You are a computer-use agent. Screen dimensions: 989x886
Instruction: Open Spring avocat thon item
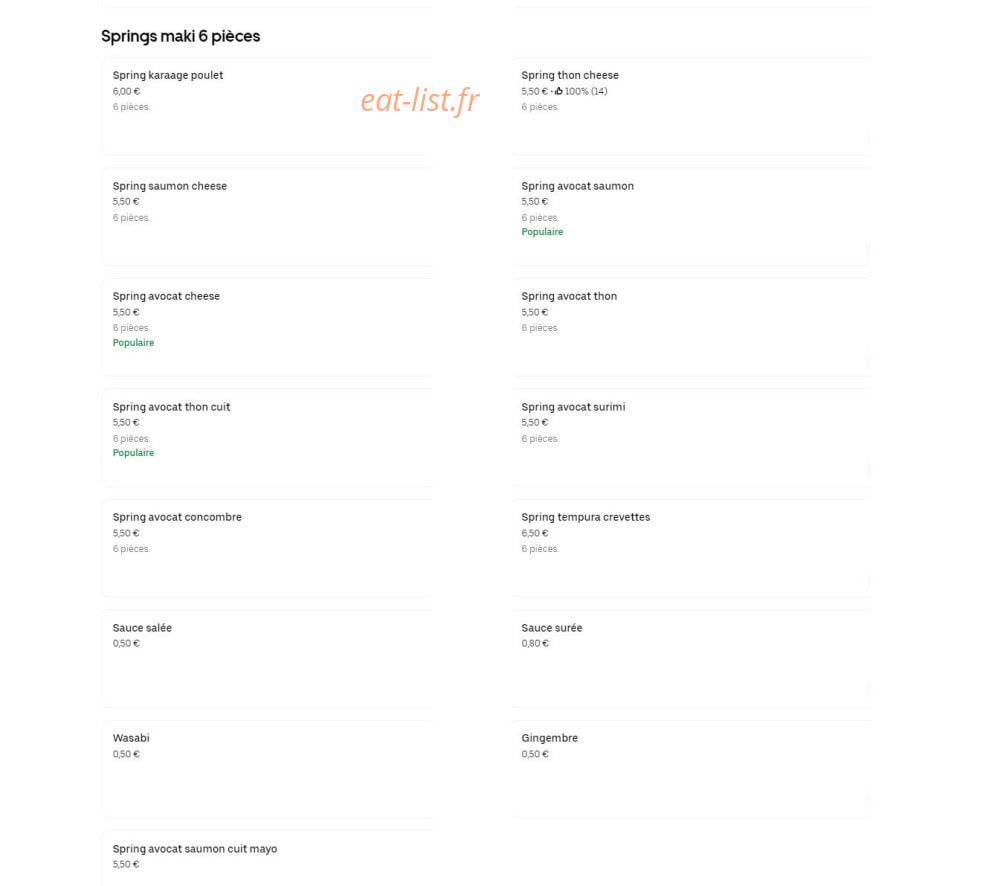coord(690,327)
